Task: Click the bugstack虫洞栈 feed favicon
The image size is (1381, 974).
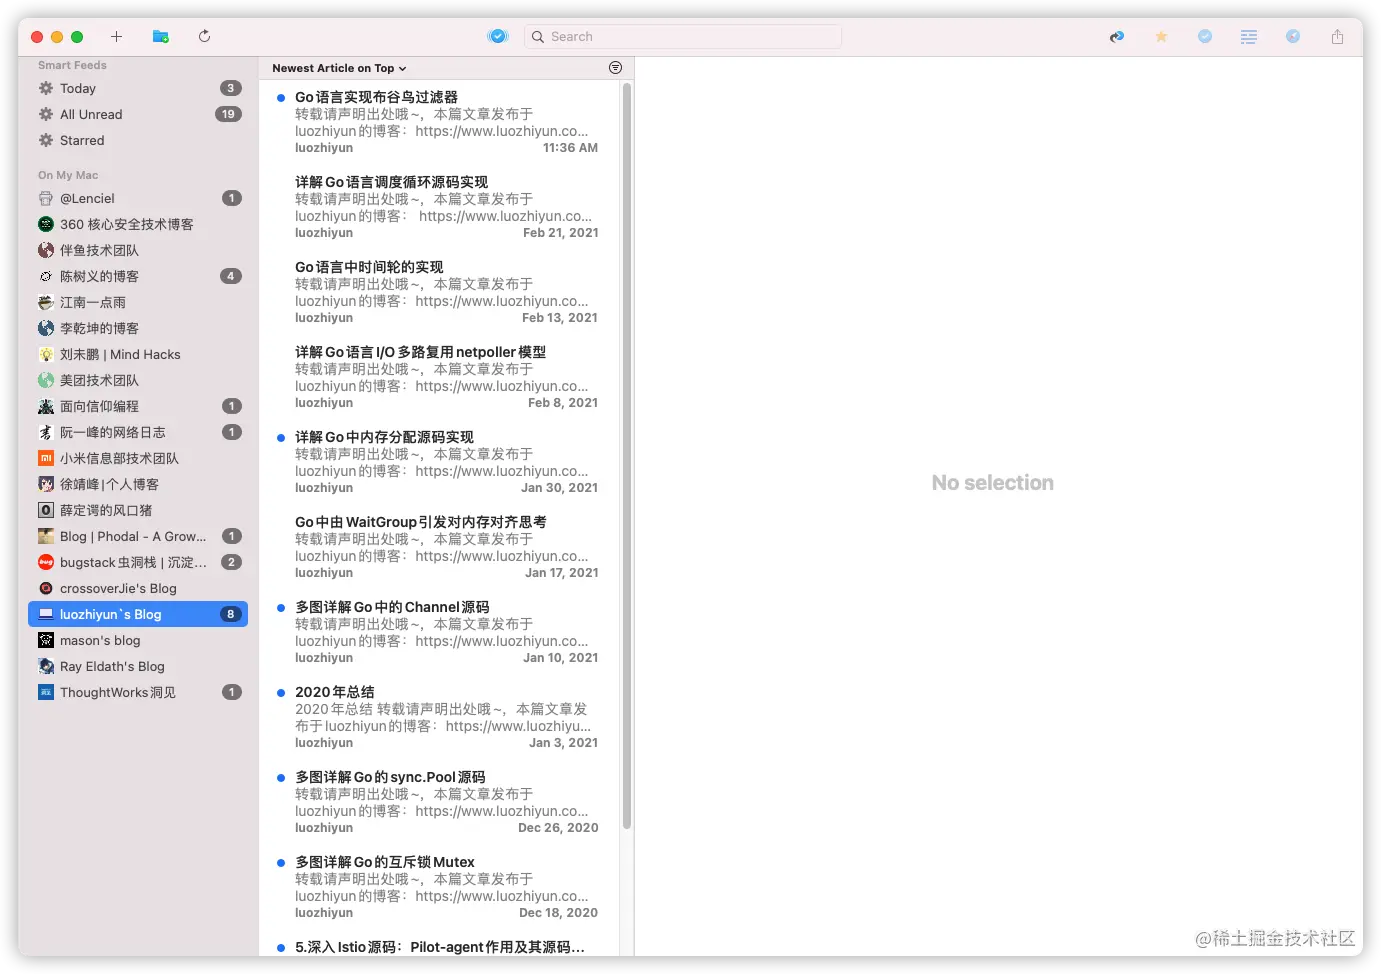Action: [46, 562]
